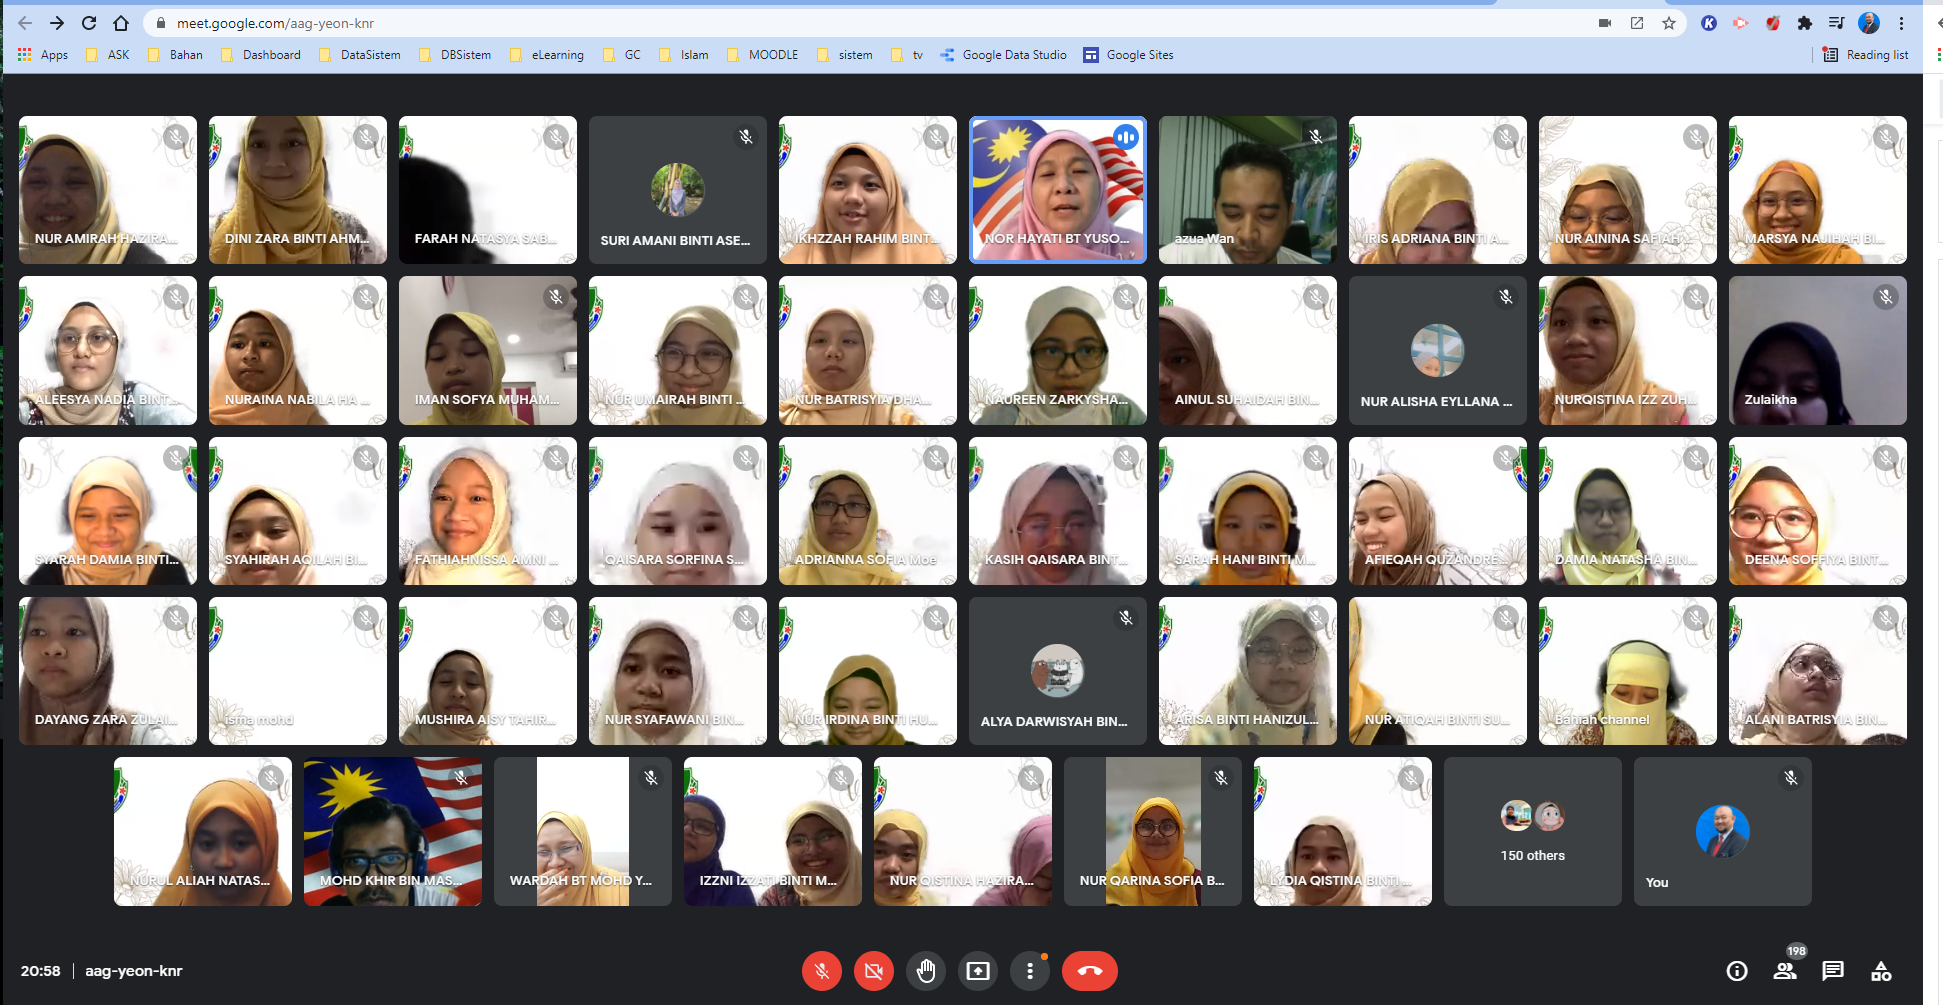The image size is (1943, 1005).
Task: Unmute the microphone in the bottom bar
Action: click(822, 971)
